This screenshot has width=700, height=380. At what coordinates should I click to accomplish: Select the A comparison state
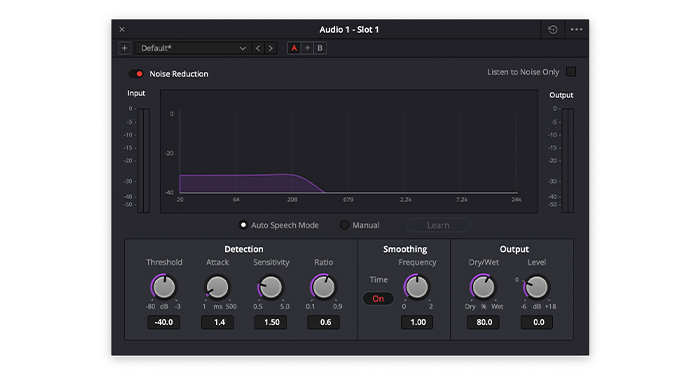coord(294,48)
